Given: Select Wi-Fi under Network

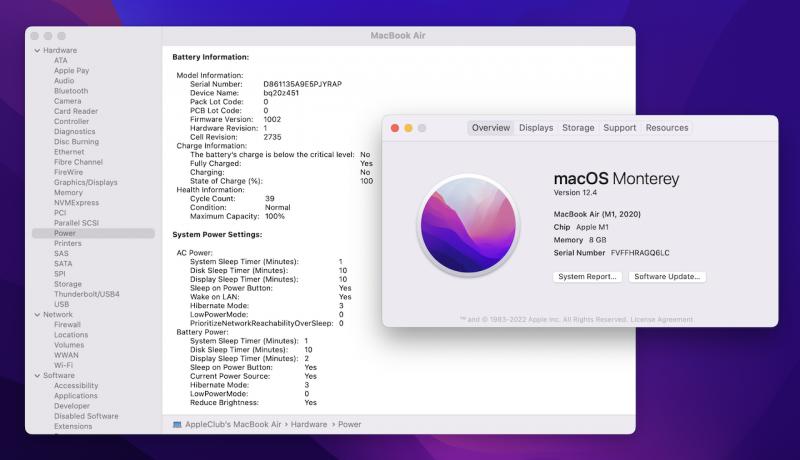Looking at the screenshot, I should pos(63,365).
